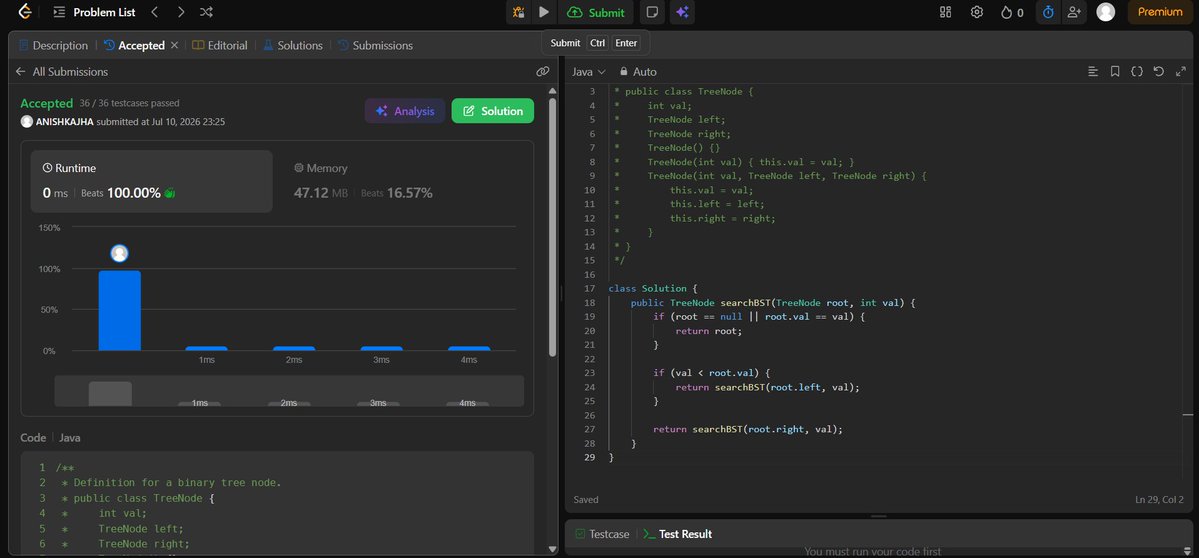Click the left panel vertical scrollbar
This screenshot has width=1199, height=558.
click(x=553, y=225)
